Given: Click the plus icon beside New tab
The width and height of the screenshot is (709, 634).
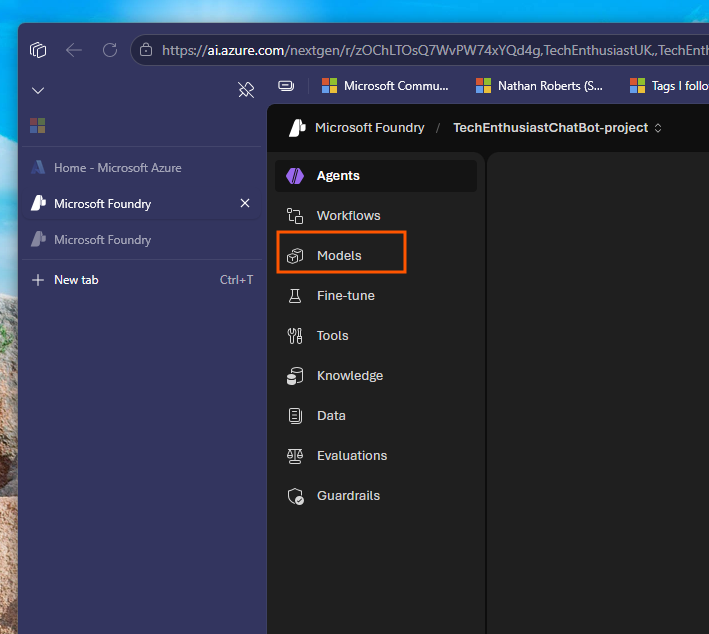Looking at the screenshot, I should (38, 280).
